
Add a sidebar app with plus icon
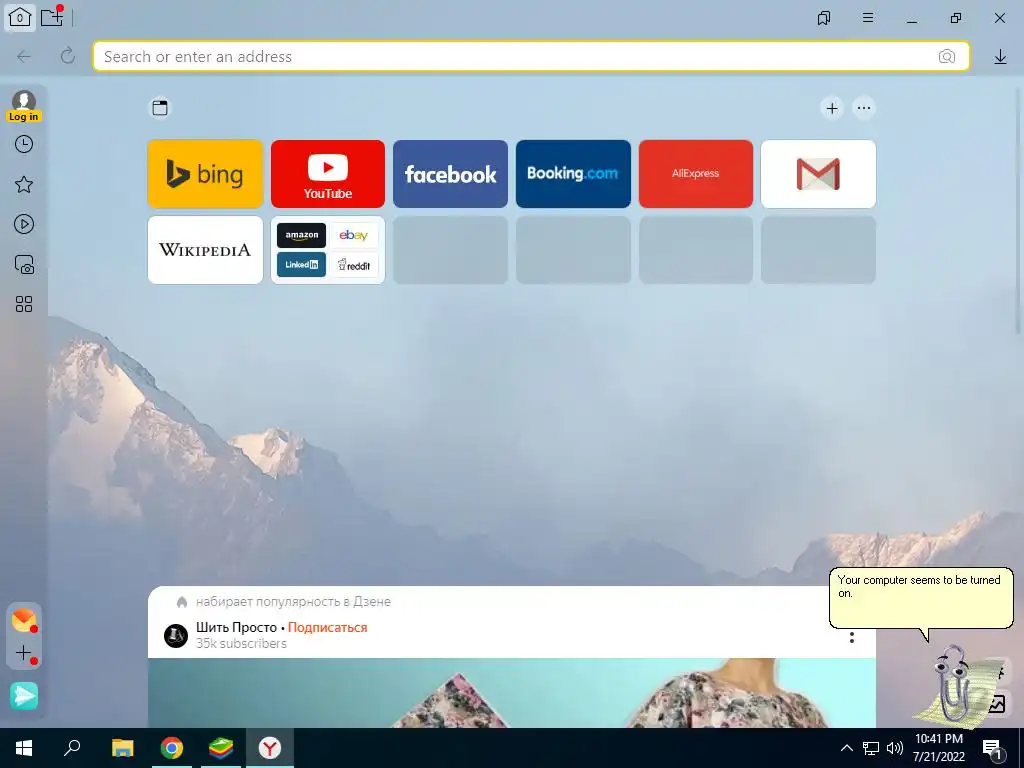[24, 653]
